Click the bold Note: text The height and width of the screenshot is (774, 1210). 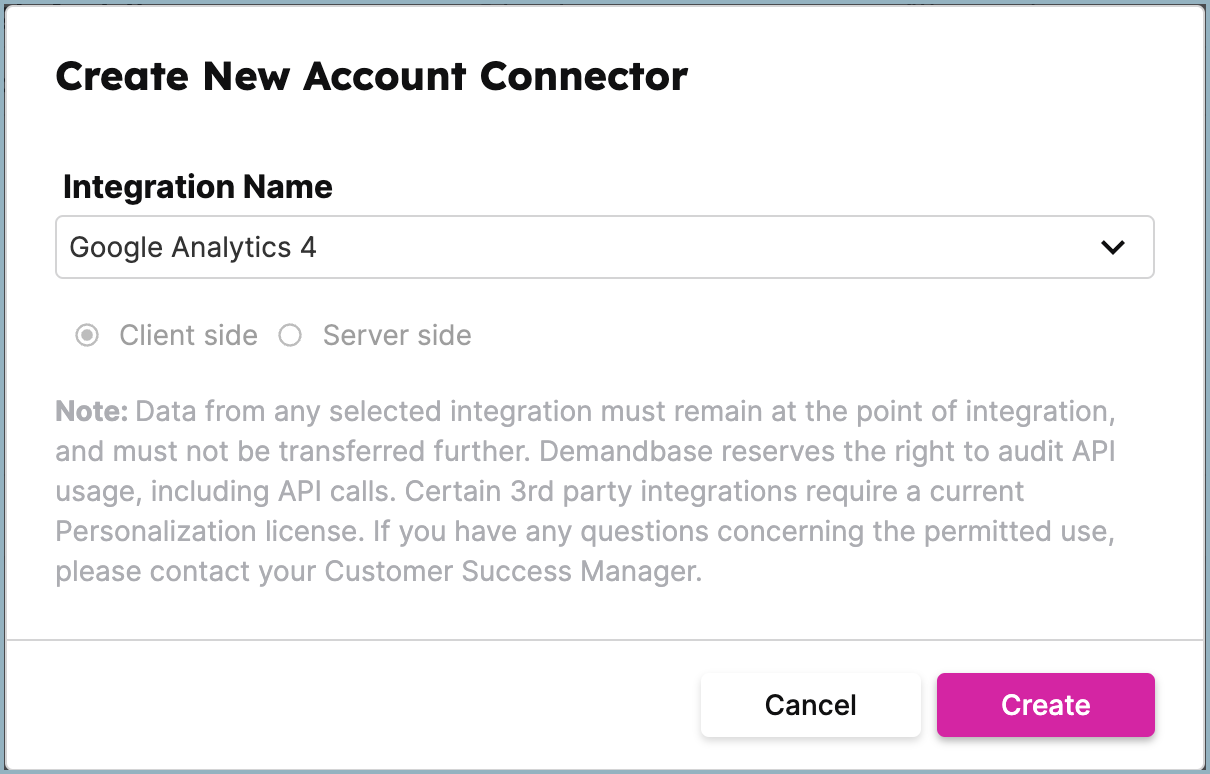92,411
